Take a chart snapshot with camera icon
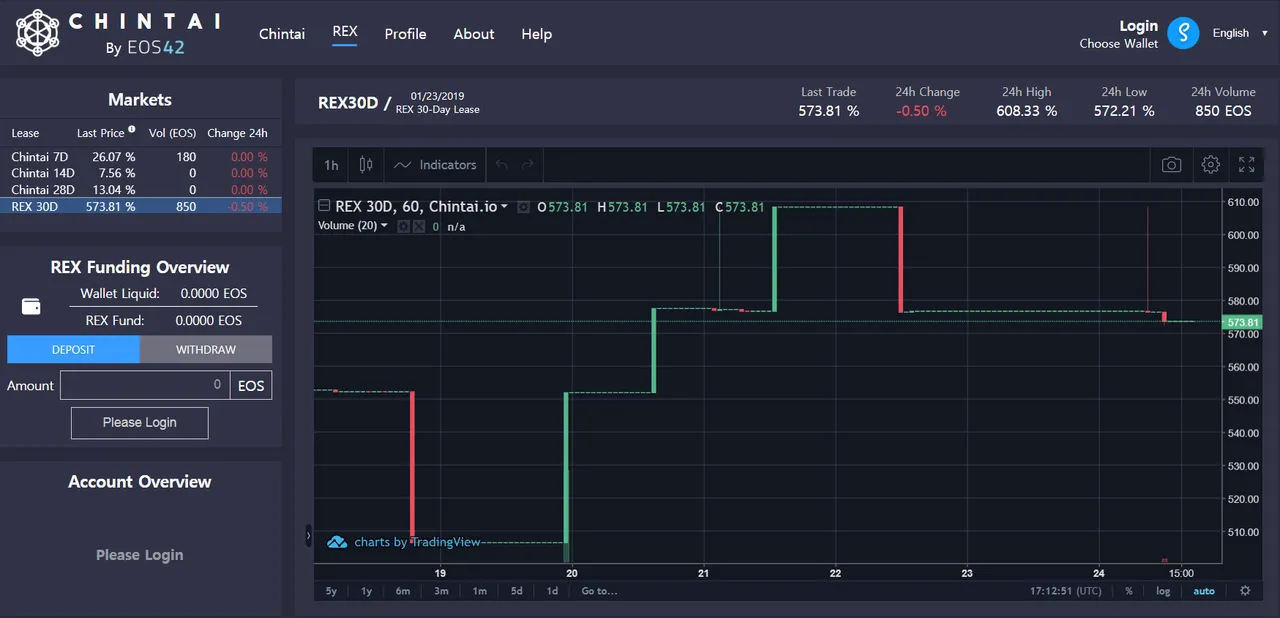 point(1171,165)
